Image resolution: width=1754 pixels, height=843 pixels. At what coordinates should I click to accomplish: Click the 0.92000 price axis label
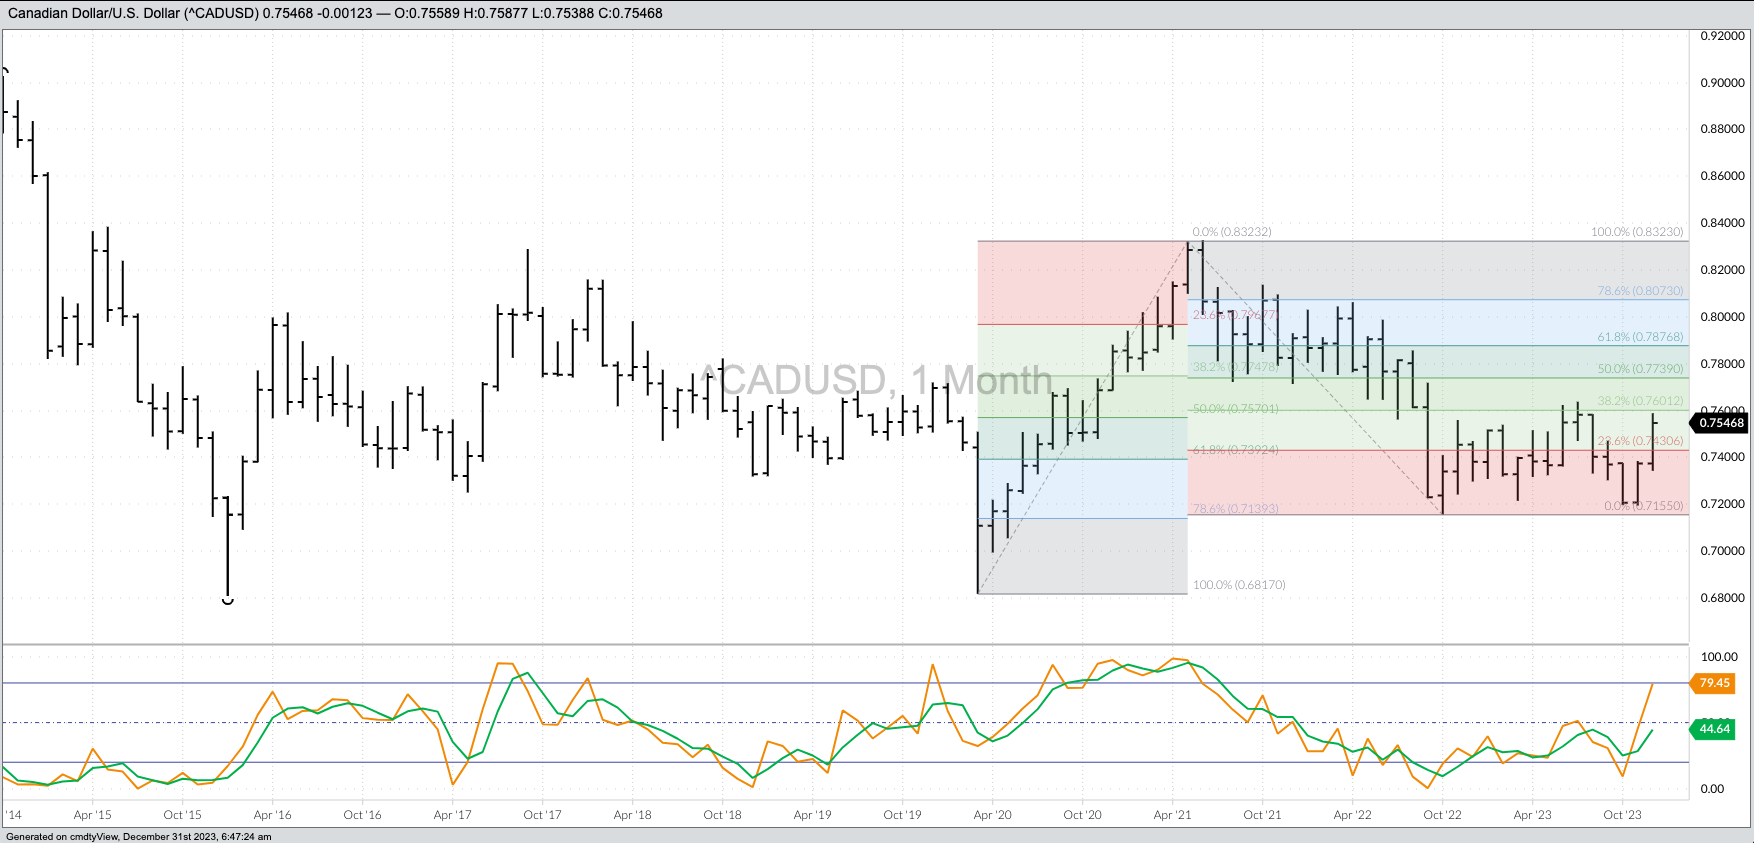(x=1722, y=36)
